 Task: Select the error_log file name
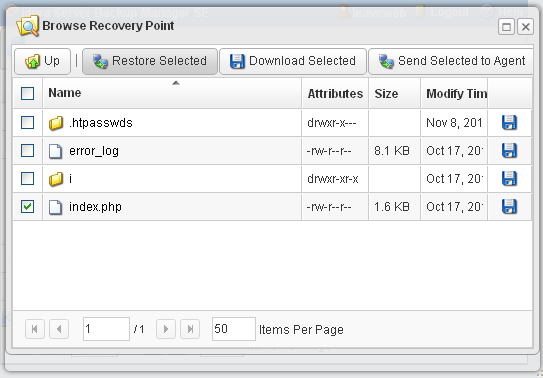click(x=94, y=151)
